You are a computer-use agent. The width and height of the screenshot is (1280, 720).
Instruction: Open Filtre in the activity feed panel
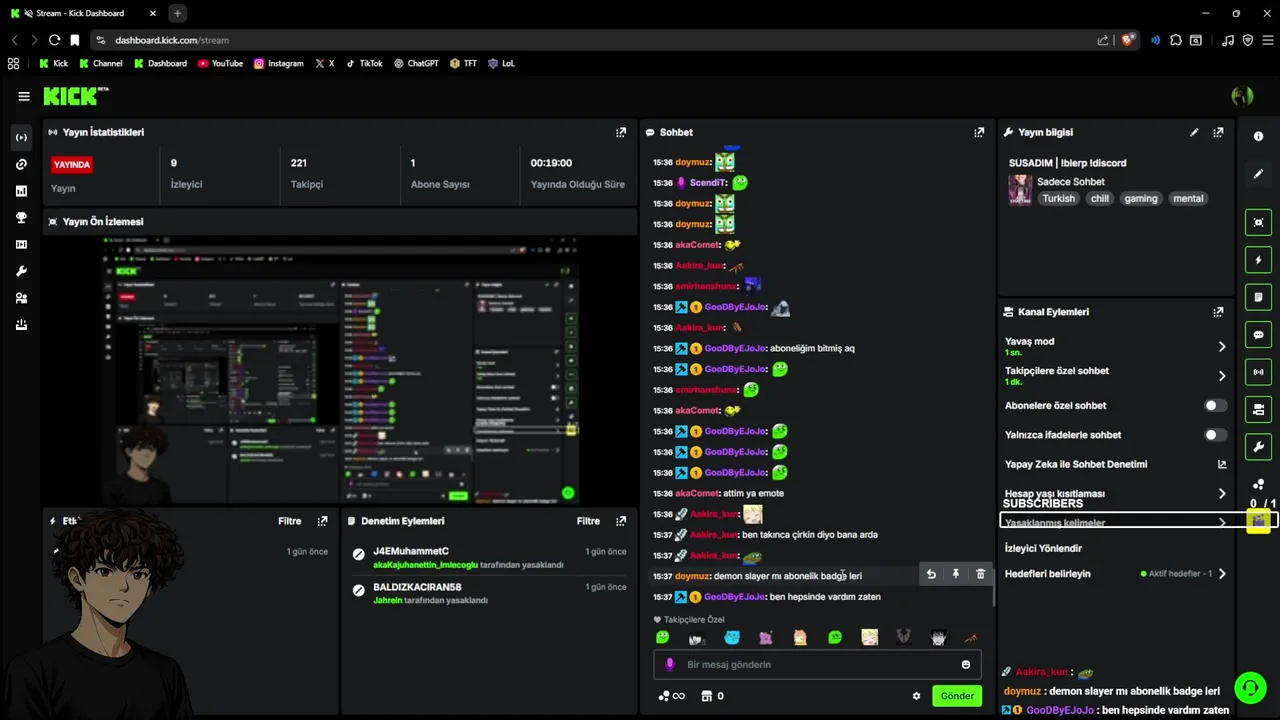click(x=289, y=521)
